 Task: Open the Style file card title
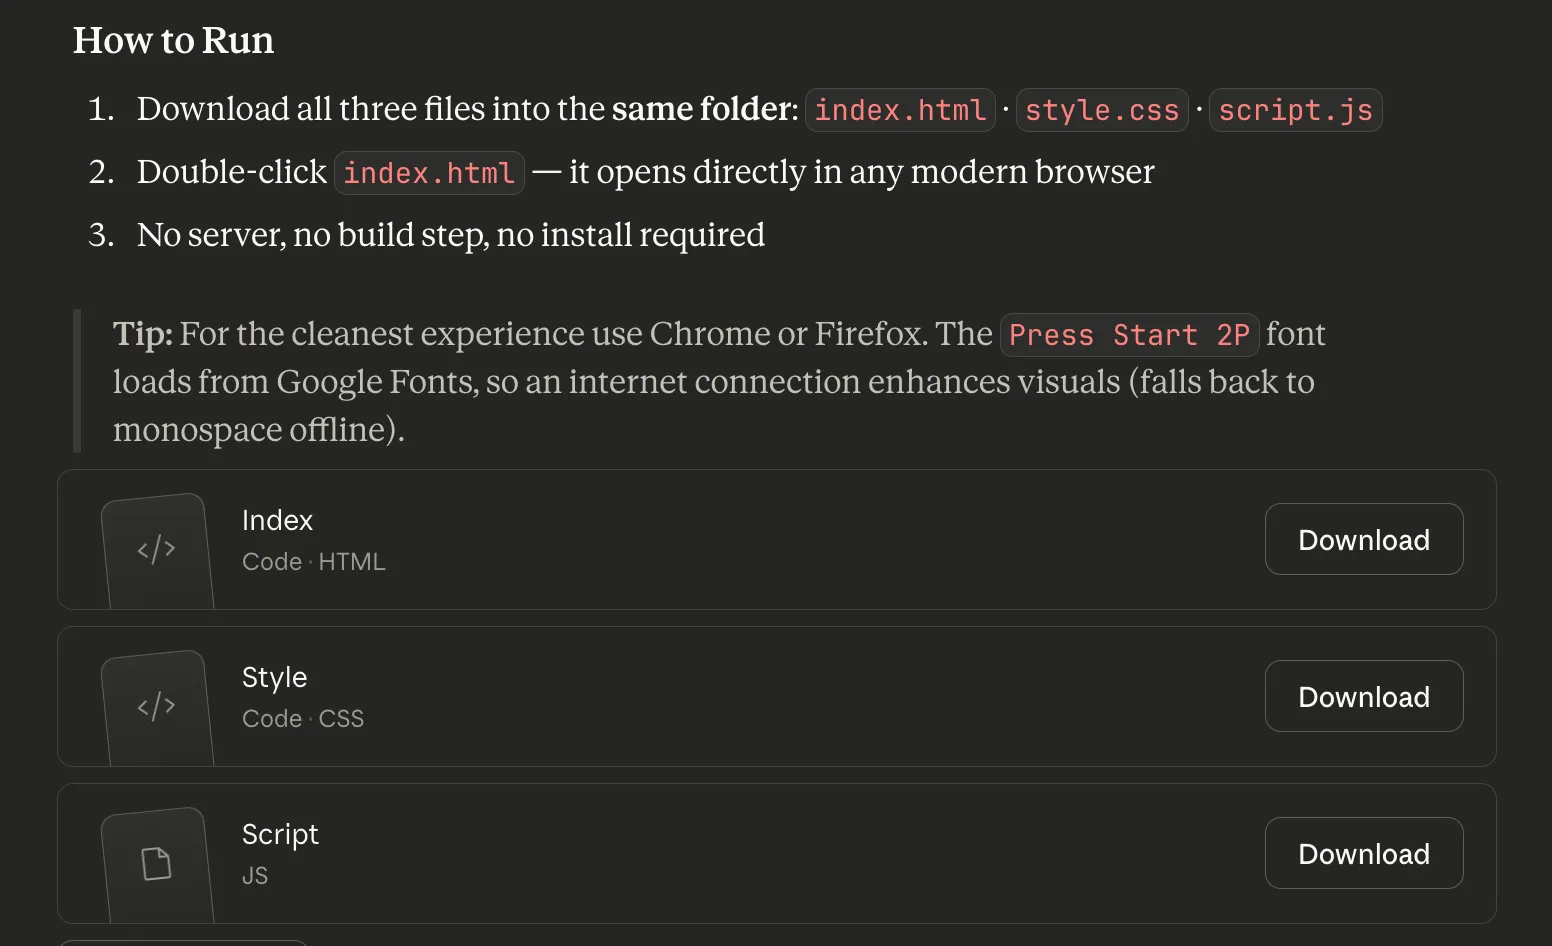click(274, 677)
